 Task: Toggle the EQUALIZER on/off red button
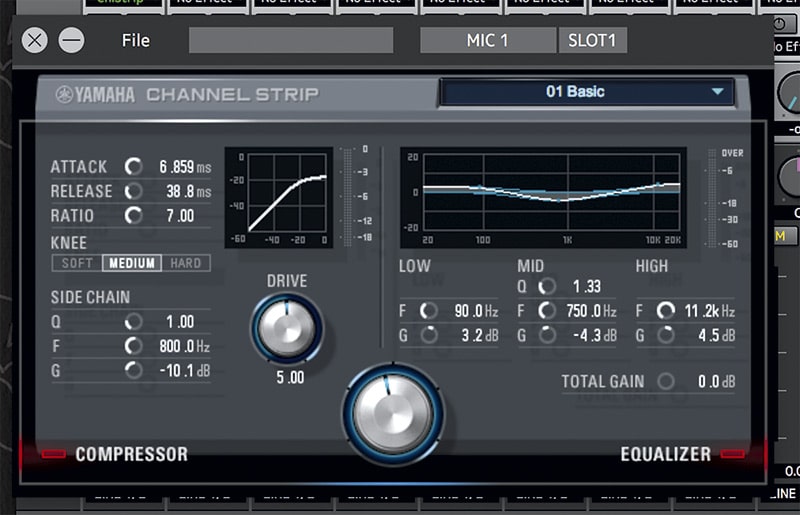pyautogui.click(x=733, y=453)
